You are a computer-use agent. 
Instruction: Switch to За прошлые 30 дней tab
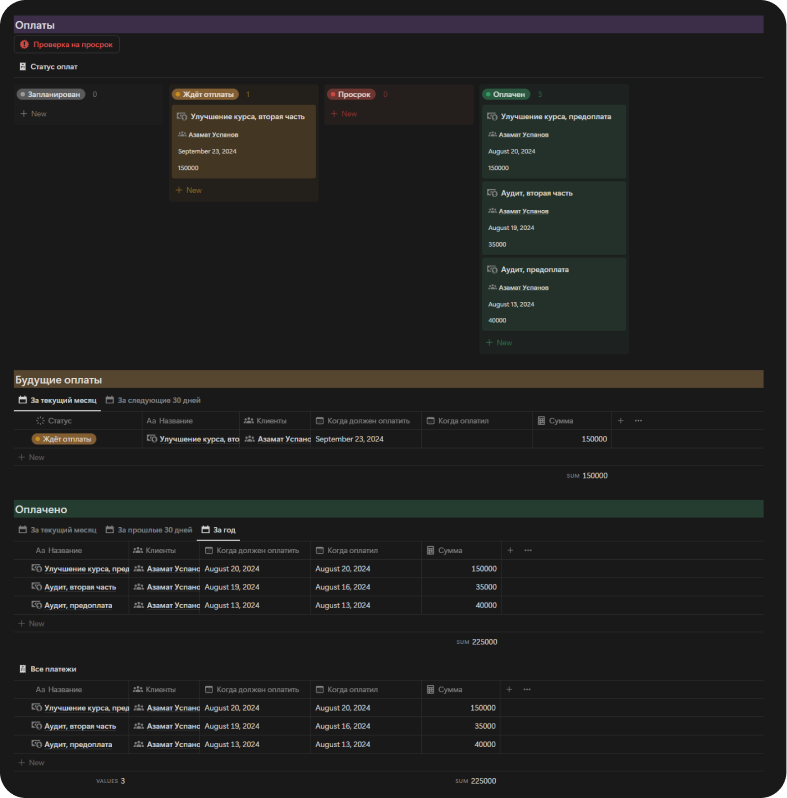pyautogui.click(x=149, y=530)
